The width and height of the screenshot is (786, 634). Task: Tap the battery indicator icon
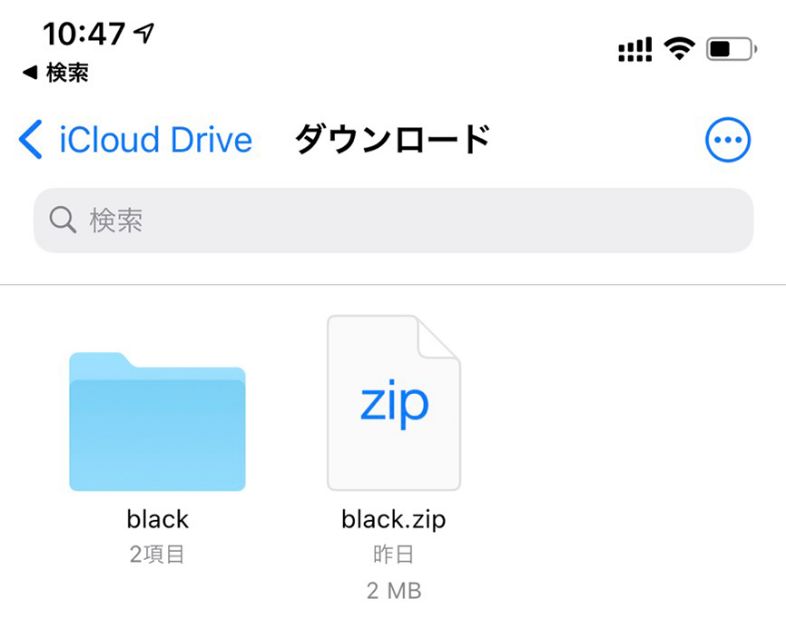click(x=731, y=48)
